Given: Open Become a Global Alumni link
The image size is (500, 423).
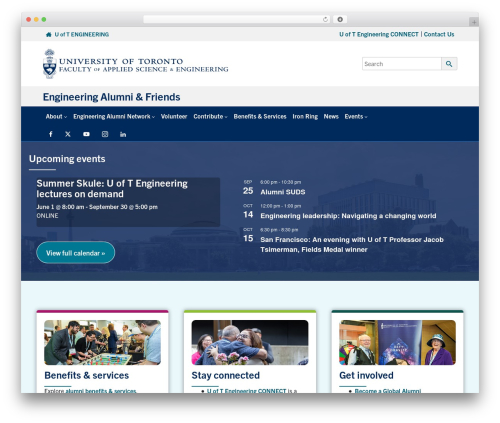Looking at the screenshot, I should pyautogui.click(x=388, y=391).
